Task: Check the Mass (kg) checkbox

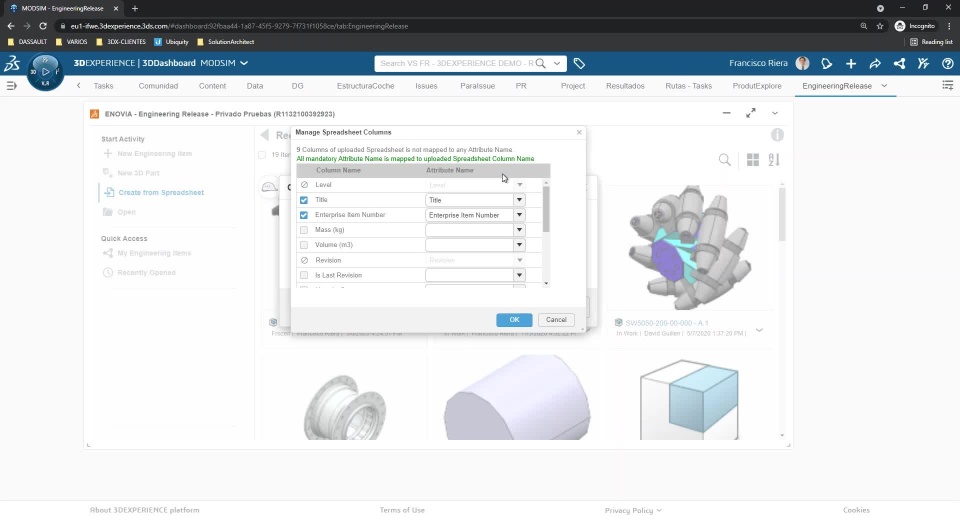Action: tap(304, 230)
